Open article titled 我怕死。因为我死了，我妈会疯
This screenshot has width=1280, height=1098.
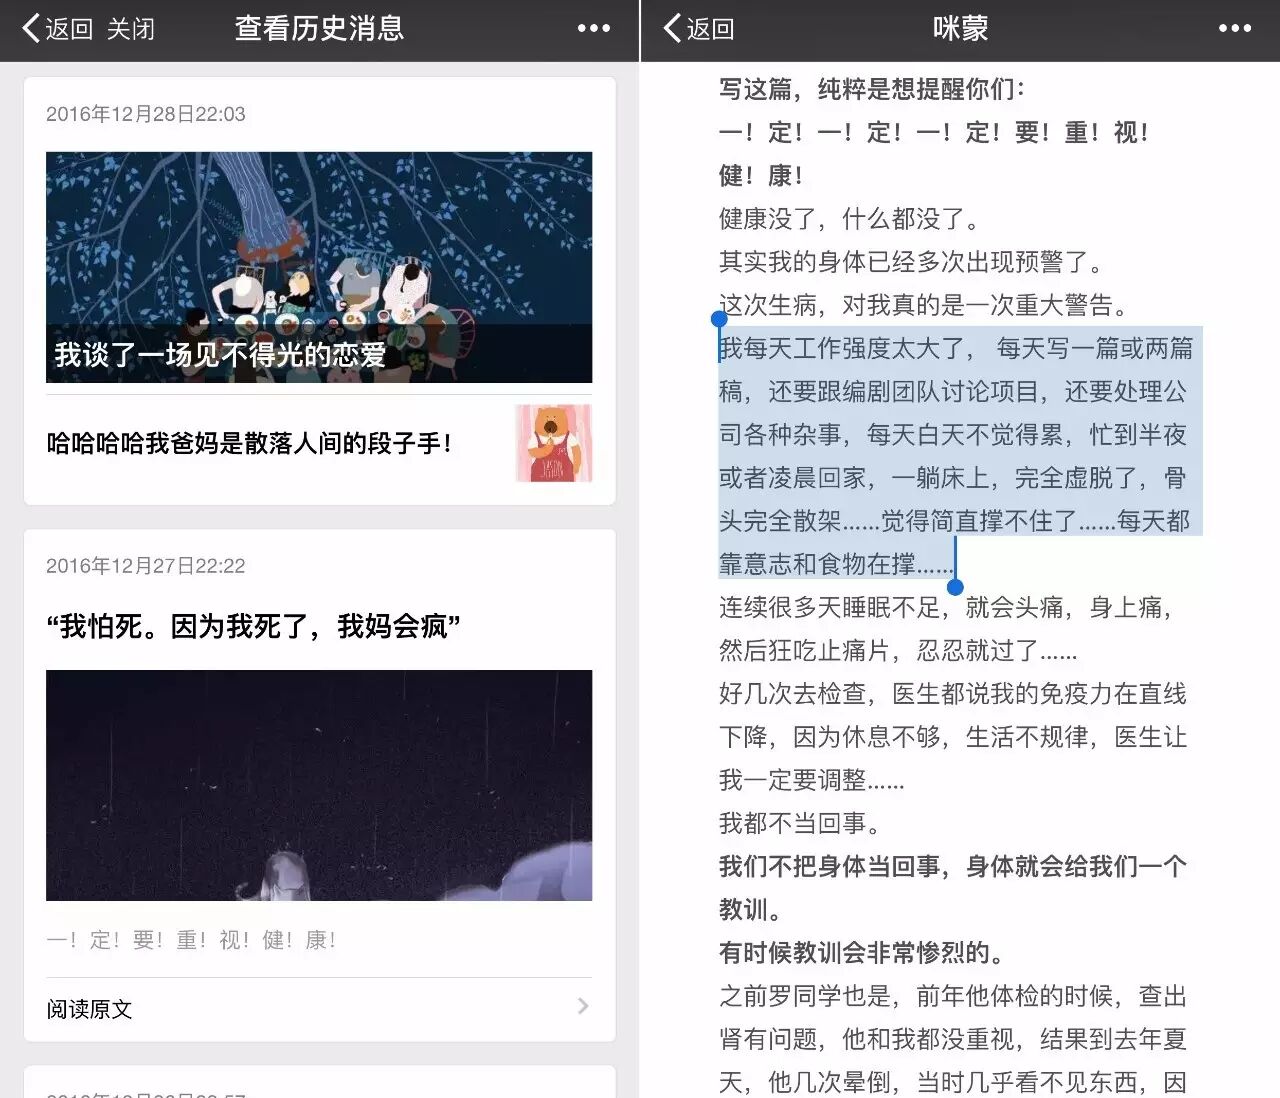click(x=253, y=626)
